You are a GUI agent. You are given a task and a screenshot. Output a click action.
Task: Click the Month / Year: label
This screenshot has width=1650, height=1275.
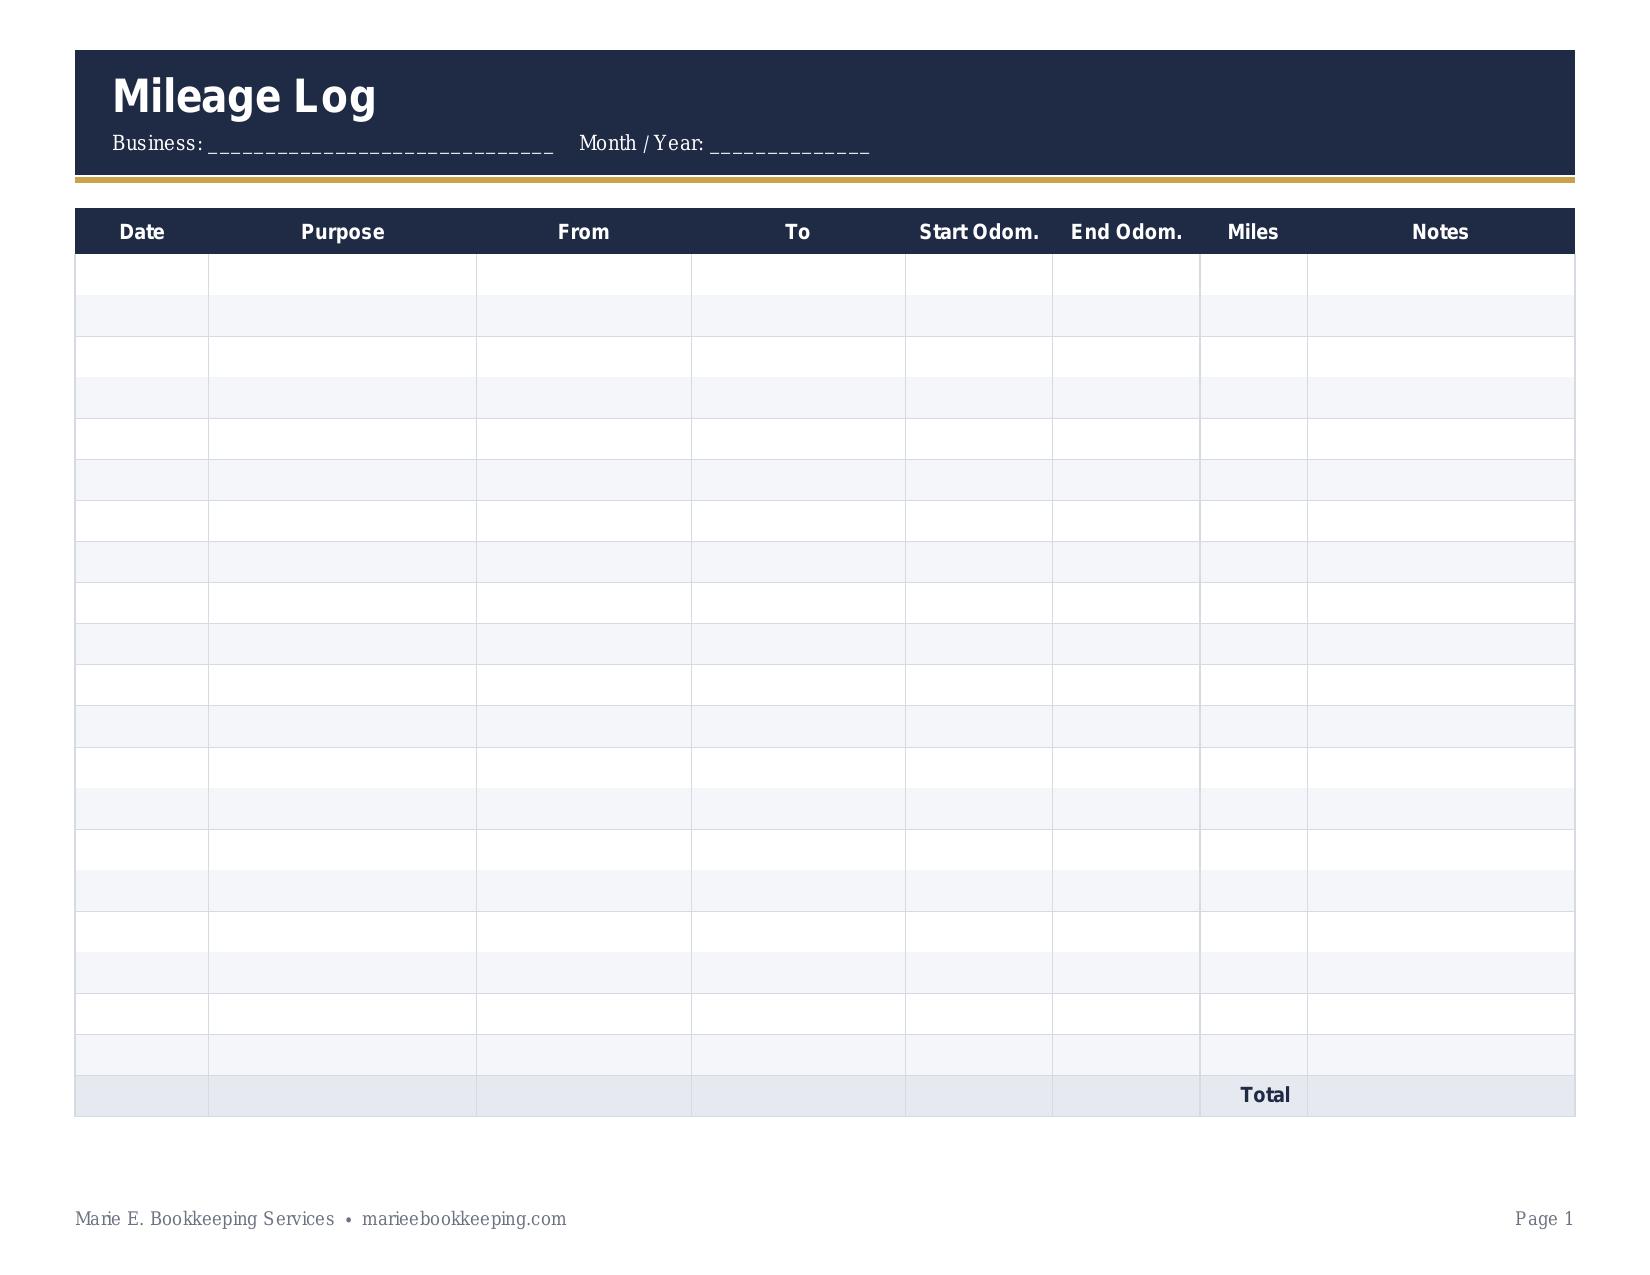click(x=642, y=143)
